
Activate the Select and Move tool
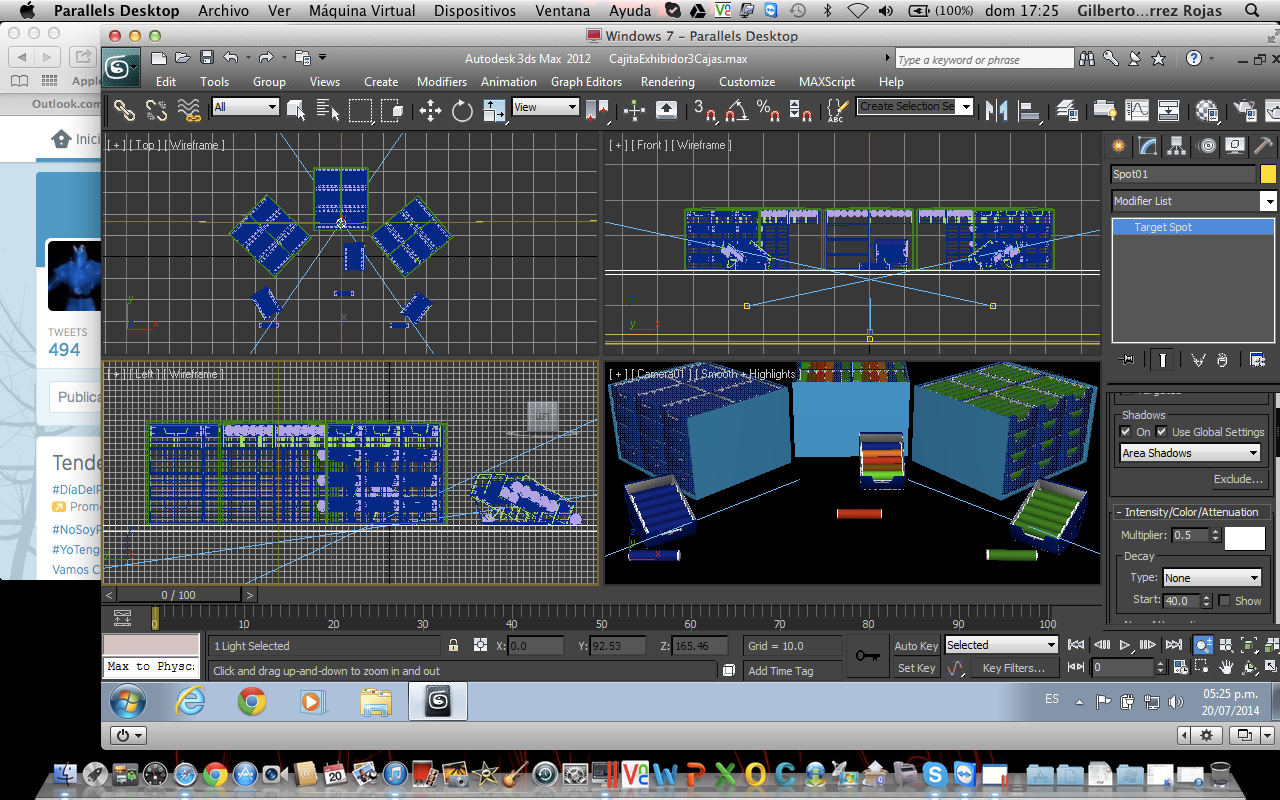click(x=430, y=110)
